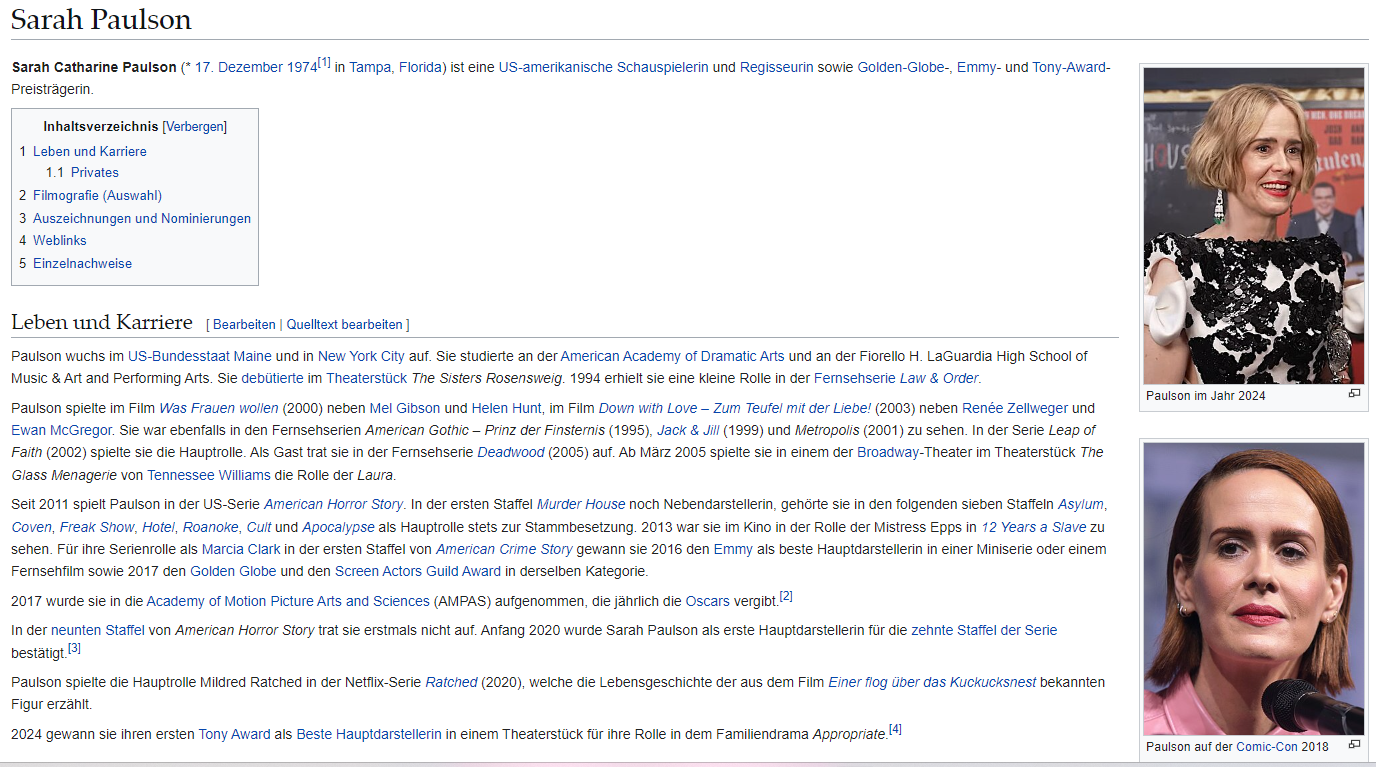Open Auszeichnungen und Nominierungen contents entry
Screen dimensions: 1376x767
(142, 219)
